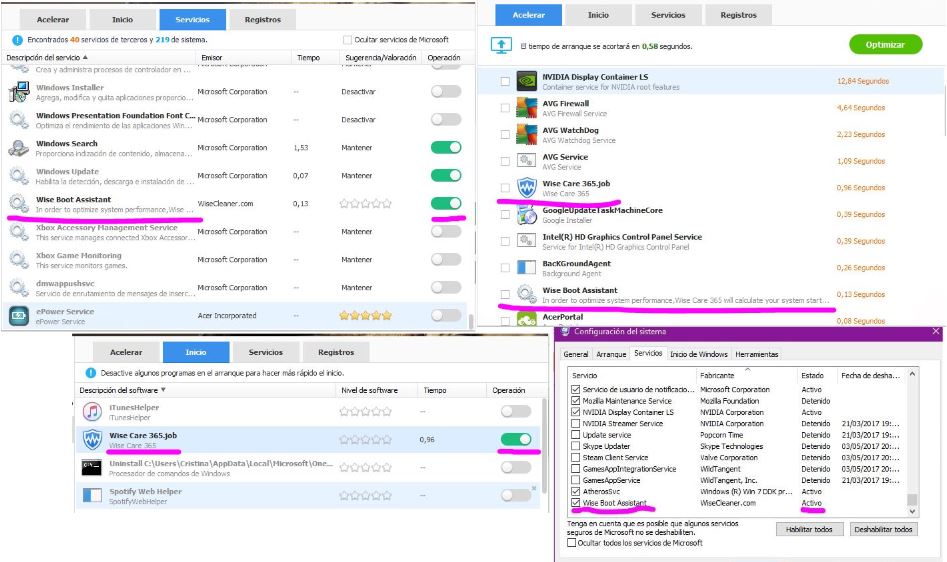Viewport: 947px width, 562px height.
Task: Click the Wise Boot Assistant icon in Acelerar list
Action: click(x=527, y=294)
